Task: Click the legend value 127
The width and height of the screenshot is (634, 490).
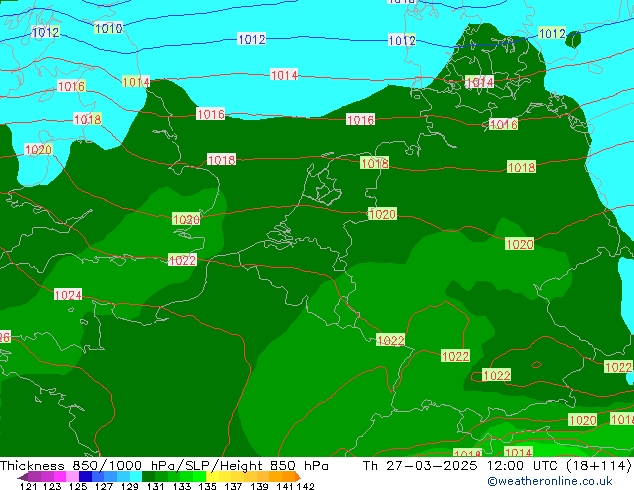Action: coord(104,486)
